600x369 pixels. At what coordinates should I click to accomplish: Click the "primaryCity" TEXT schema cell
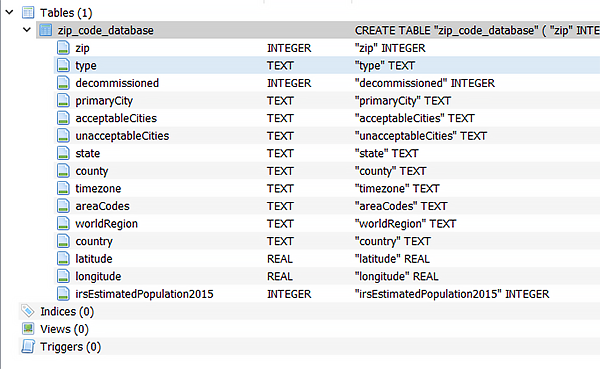(403, 101)
